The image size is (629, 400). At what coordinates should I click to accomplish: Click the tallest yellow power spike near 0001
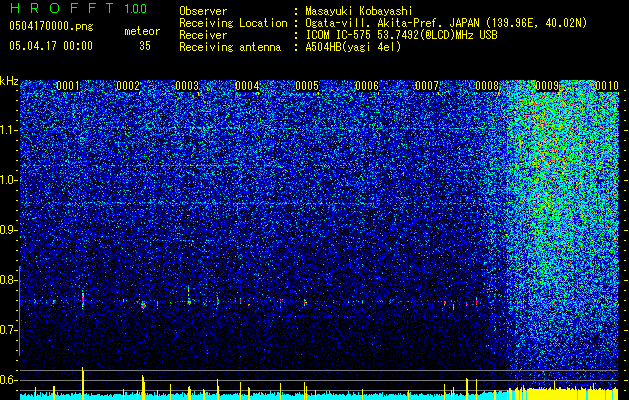point(83,383)
